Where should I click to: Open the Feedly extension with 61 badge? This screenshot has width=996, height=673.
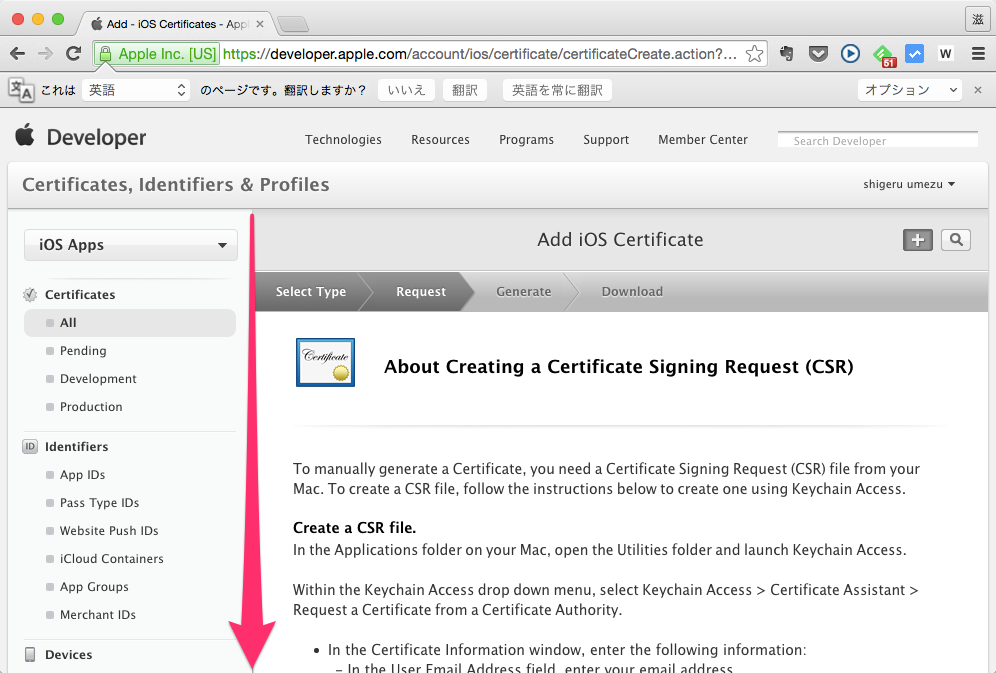884,55
